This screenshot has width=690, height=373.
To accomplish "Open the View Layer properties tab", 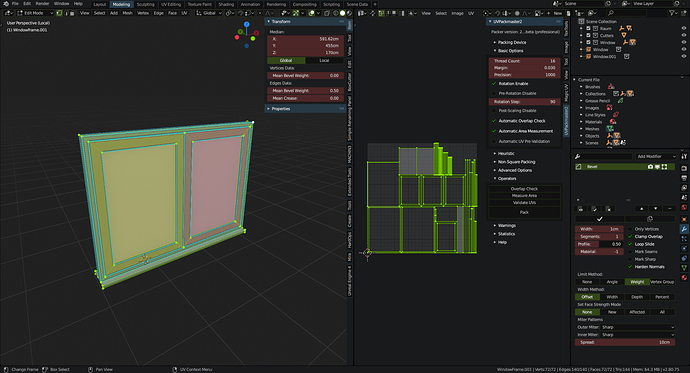I will pos(684,188).
